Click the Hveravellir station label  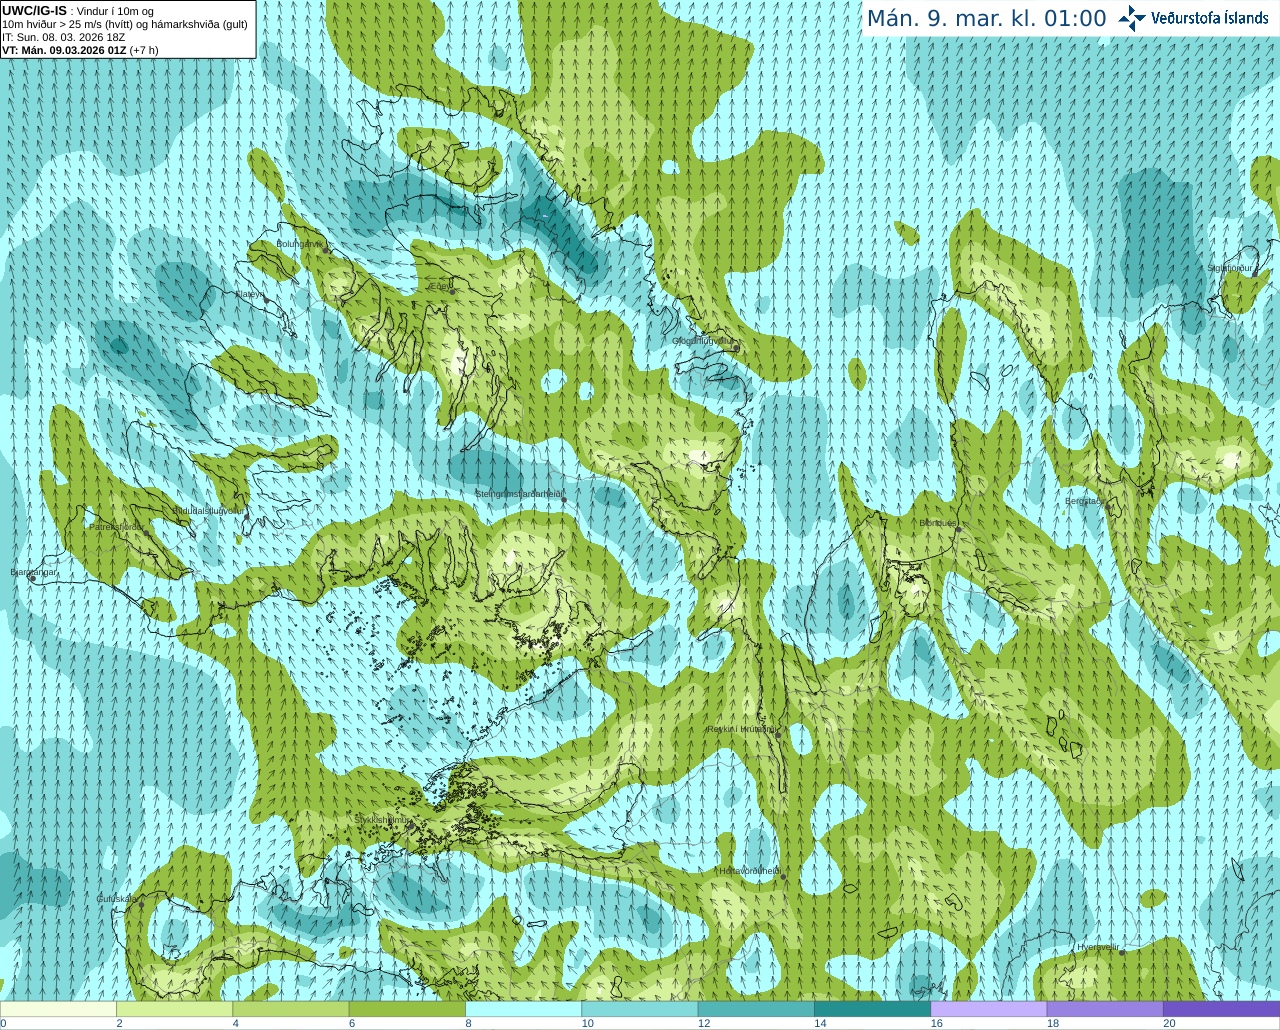coord(1098,947)
